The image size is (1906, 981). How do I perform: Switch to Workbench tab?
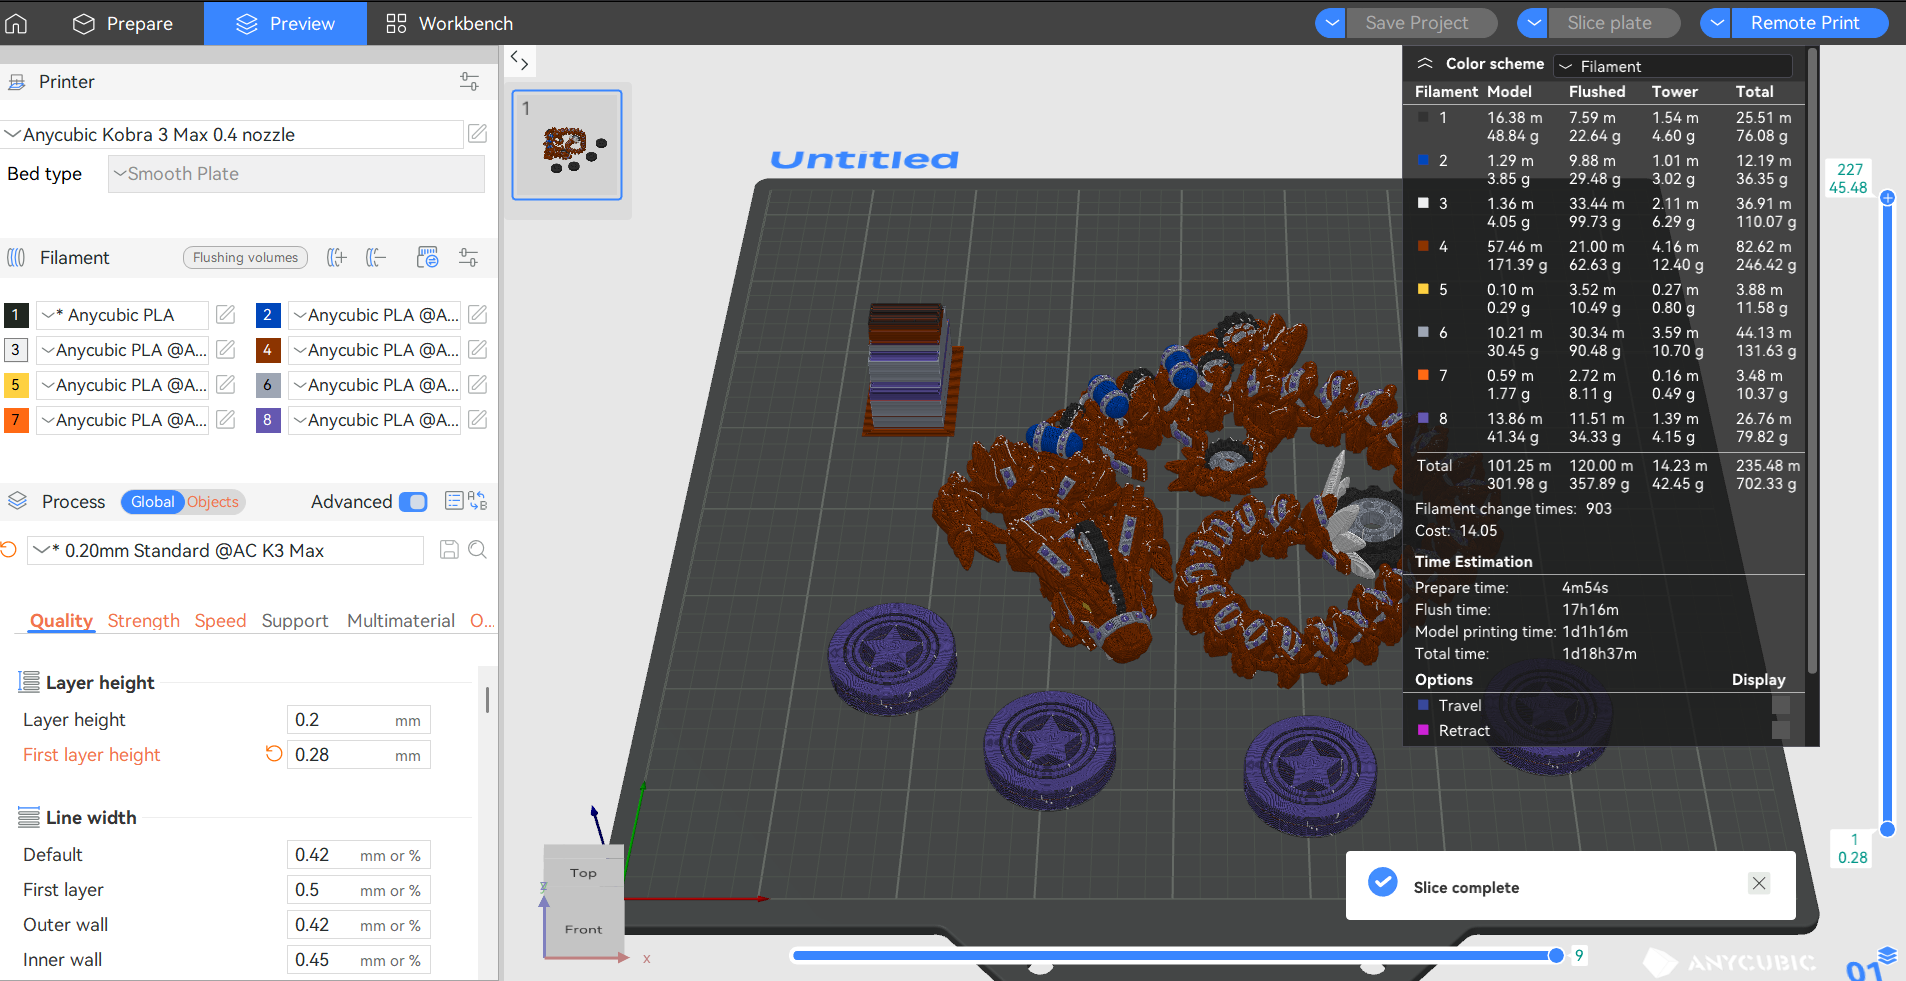449,23
